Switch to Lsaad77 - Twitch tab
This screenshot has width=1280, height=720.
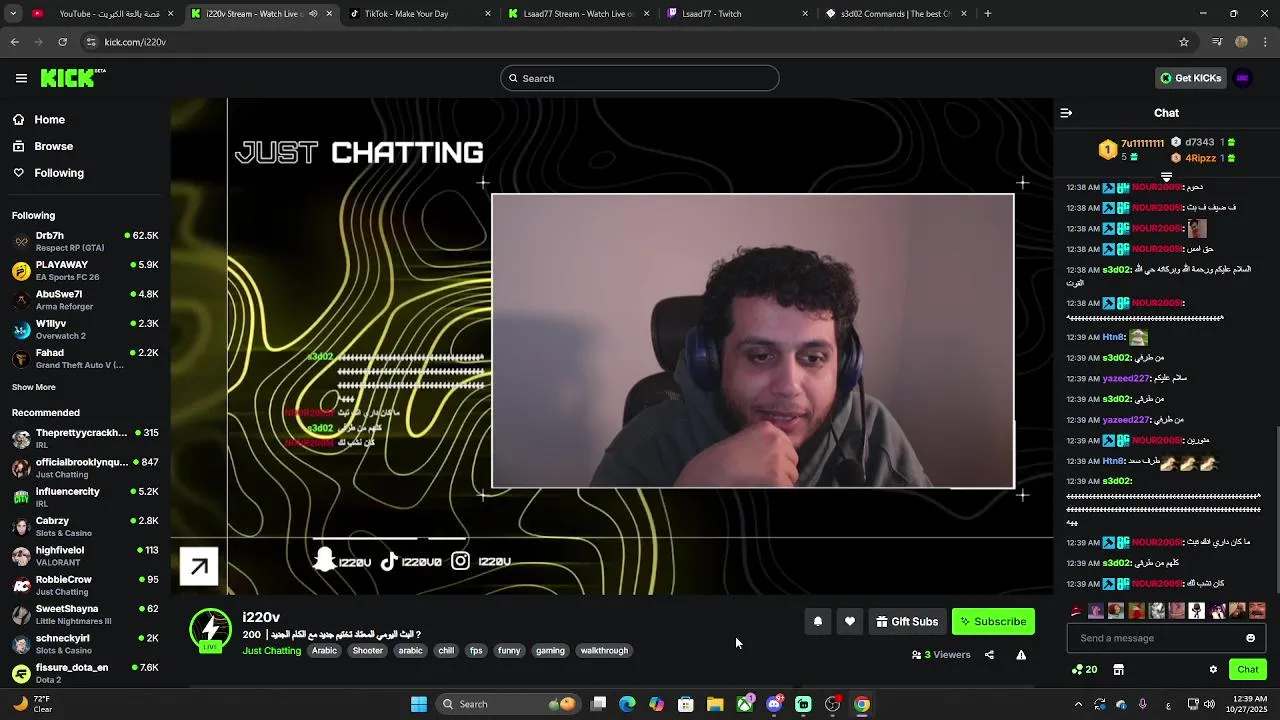(x=738, y=14)
